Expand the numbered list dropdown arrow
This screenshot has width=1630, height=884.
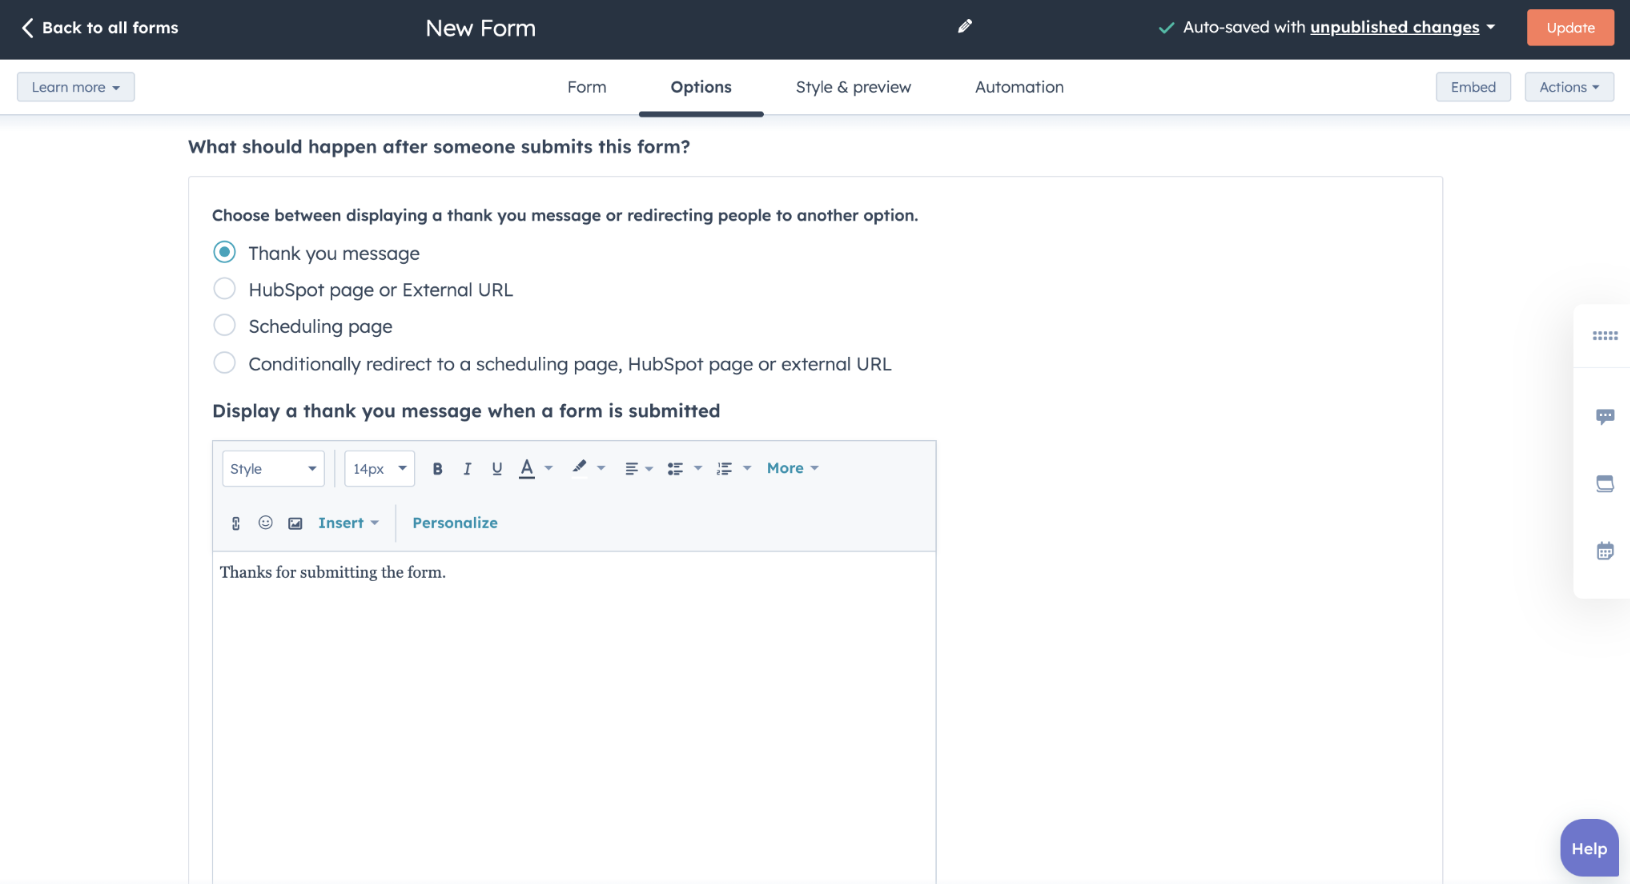(x=747, y=468)
